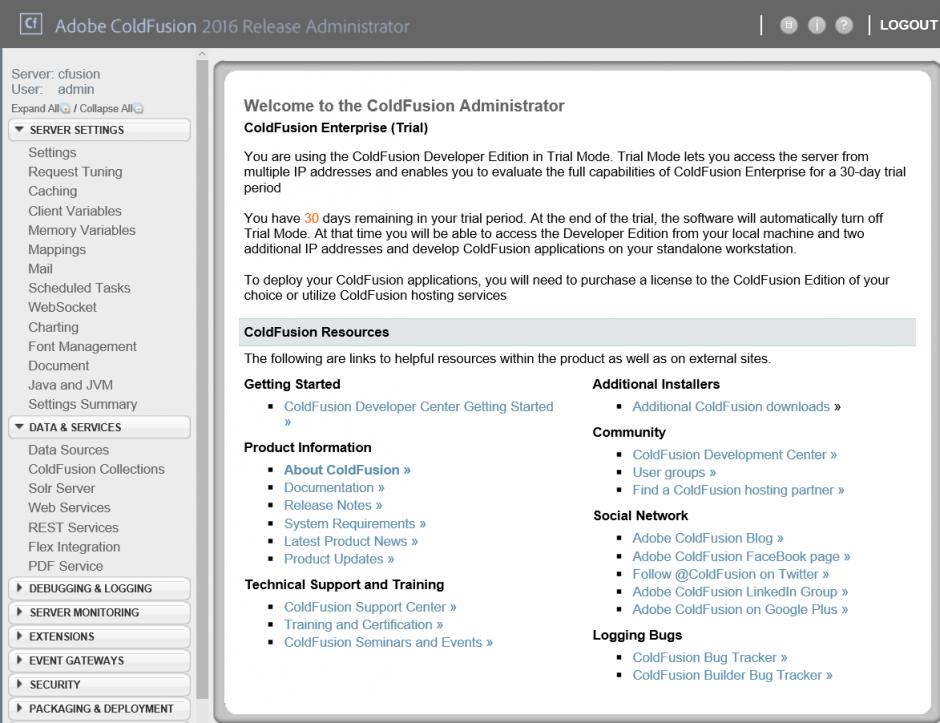Open ColdFusion Developer Center Getting Started link
Viewport: 940px width, 723px height.
418,414
